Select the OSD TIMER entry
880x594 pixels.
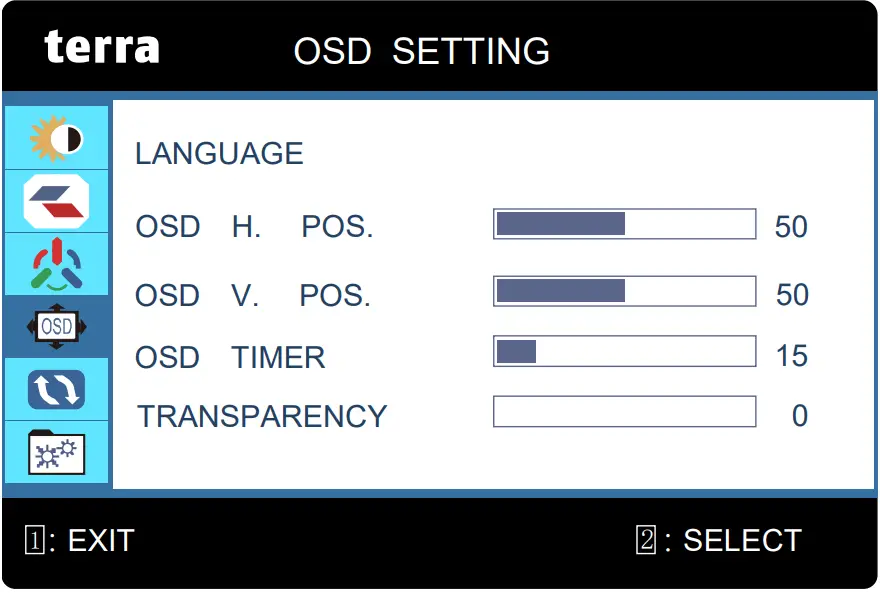pyautogui.click(x=230, y=357)
